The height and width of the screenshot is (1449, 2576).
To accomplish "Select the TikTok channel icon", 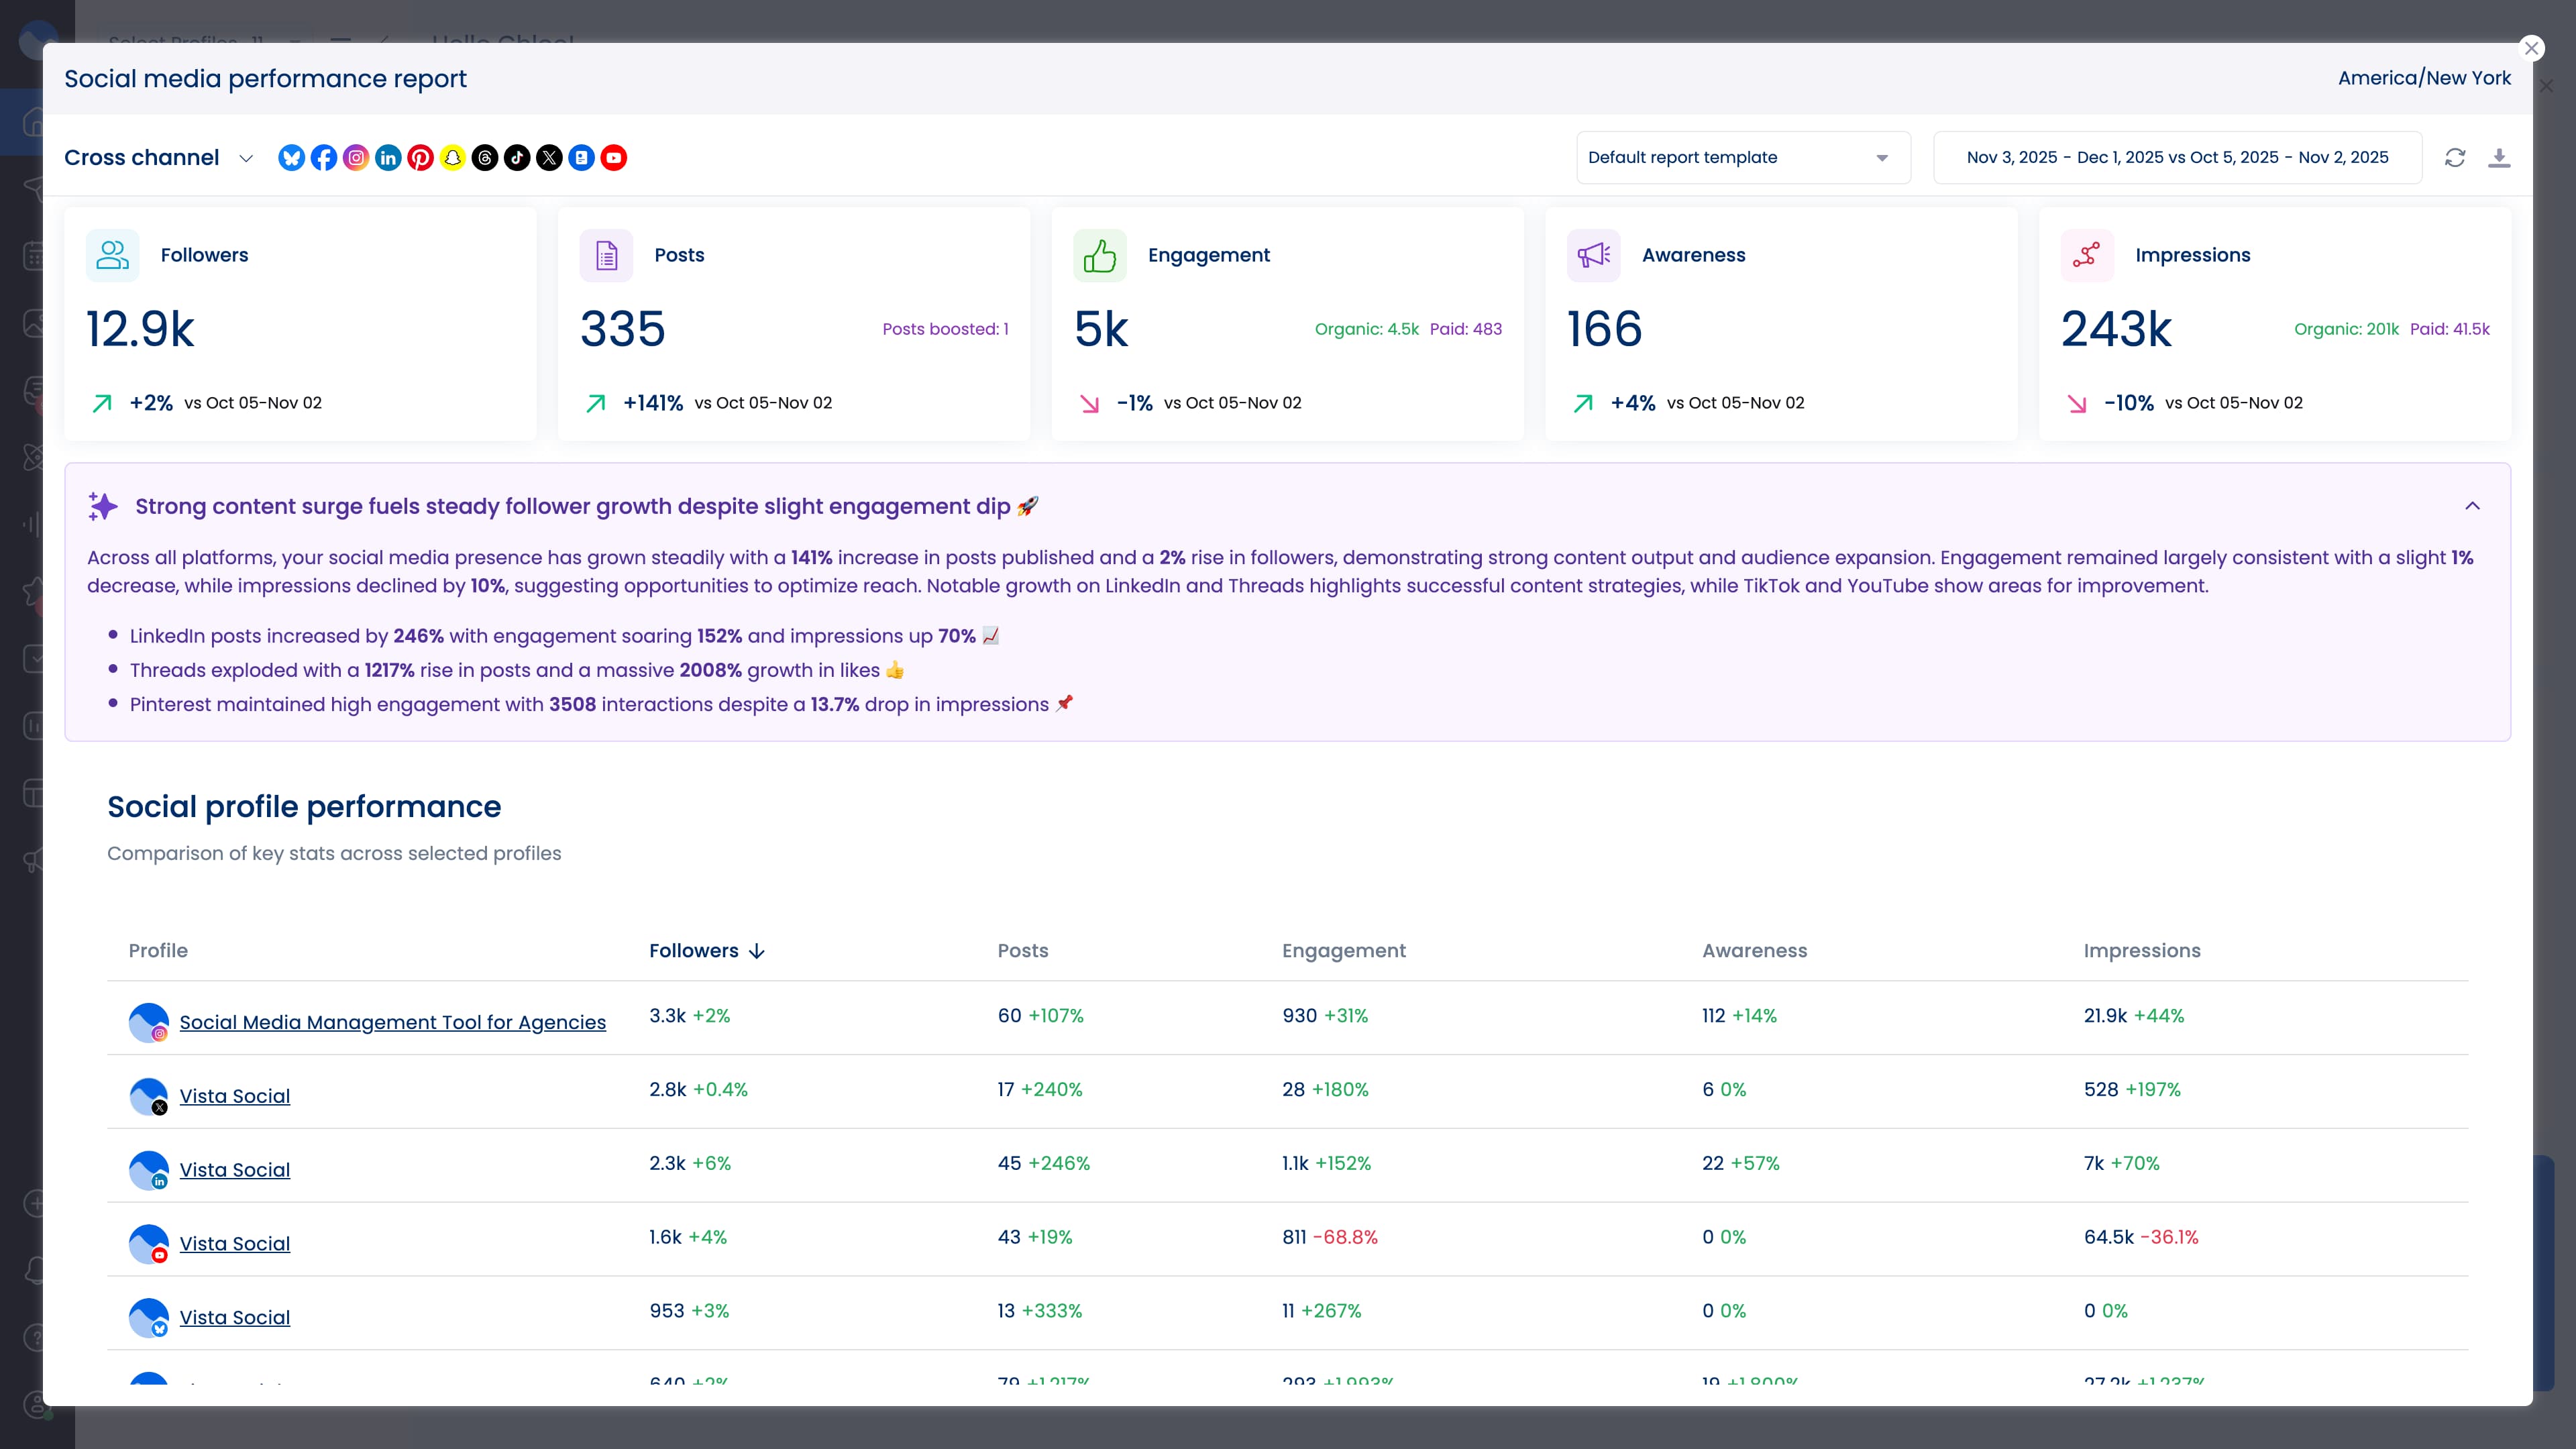I will pos(517,157).
